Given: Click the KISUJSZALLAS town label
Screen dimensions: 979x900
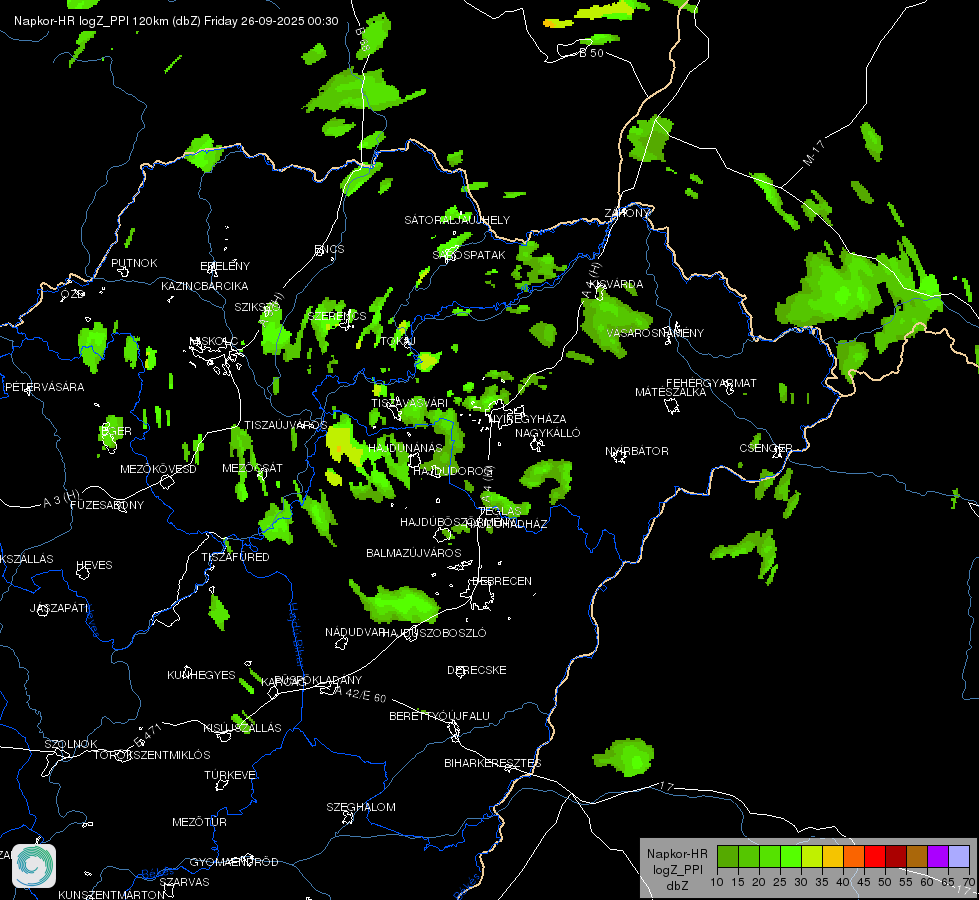Looking at the screenshot, I should [x=242, y=728].
